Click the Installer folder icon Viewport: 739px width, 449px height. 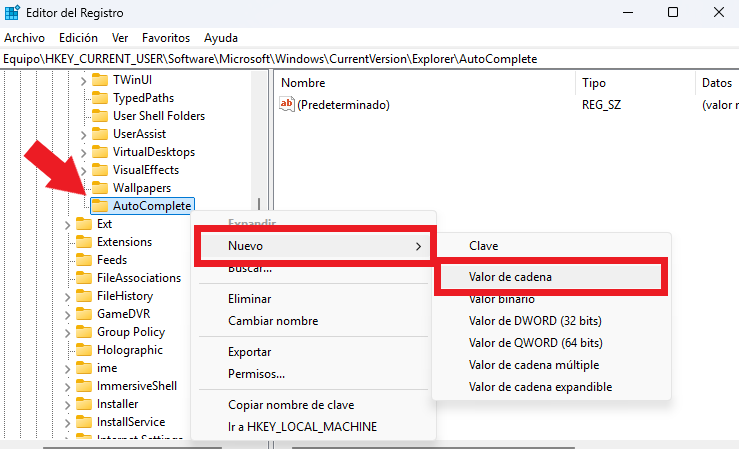(x=83, y=403)
